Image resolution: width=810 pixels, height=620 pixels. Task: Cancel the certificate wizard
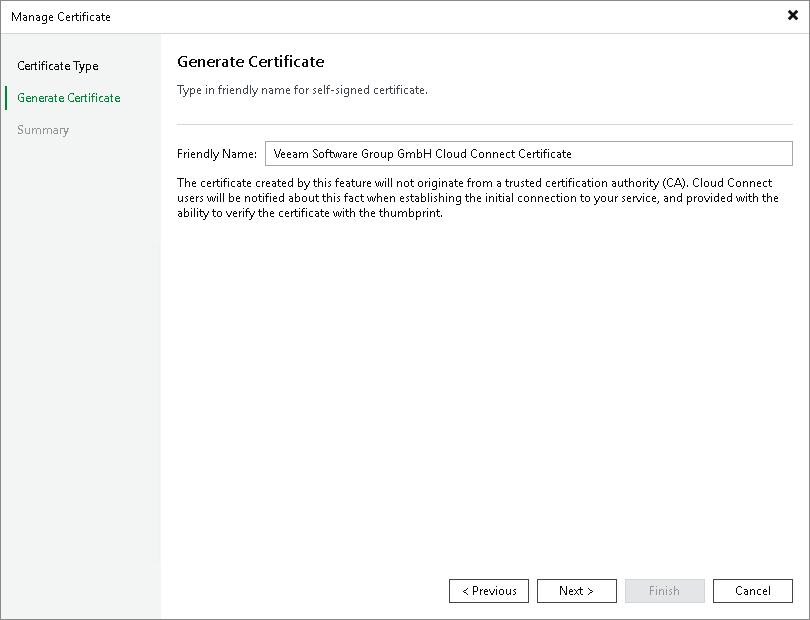[x=752, y=590]
